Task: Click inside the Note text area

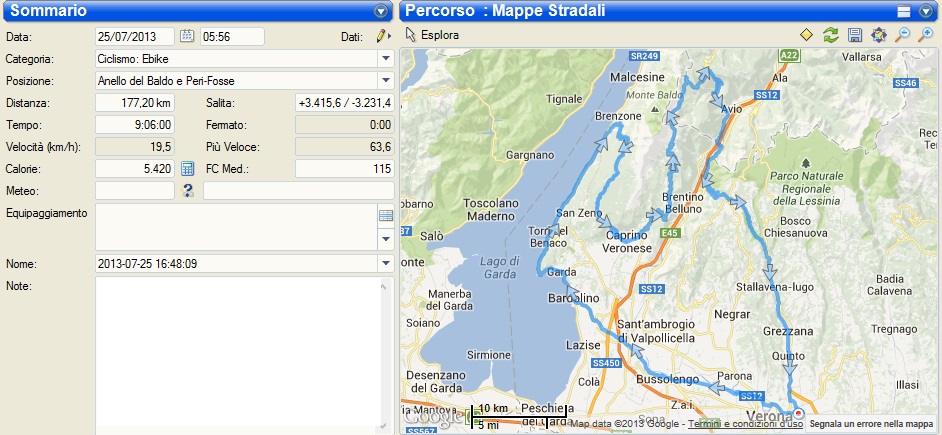Action: tap(237, 355)
